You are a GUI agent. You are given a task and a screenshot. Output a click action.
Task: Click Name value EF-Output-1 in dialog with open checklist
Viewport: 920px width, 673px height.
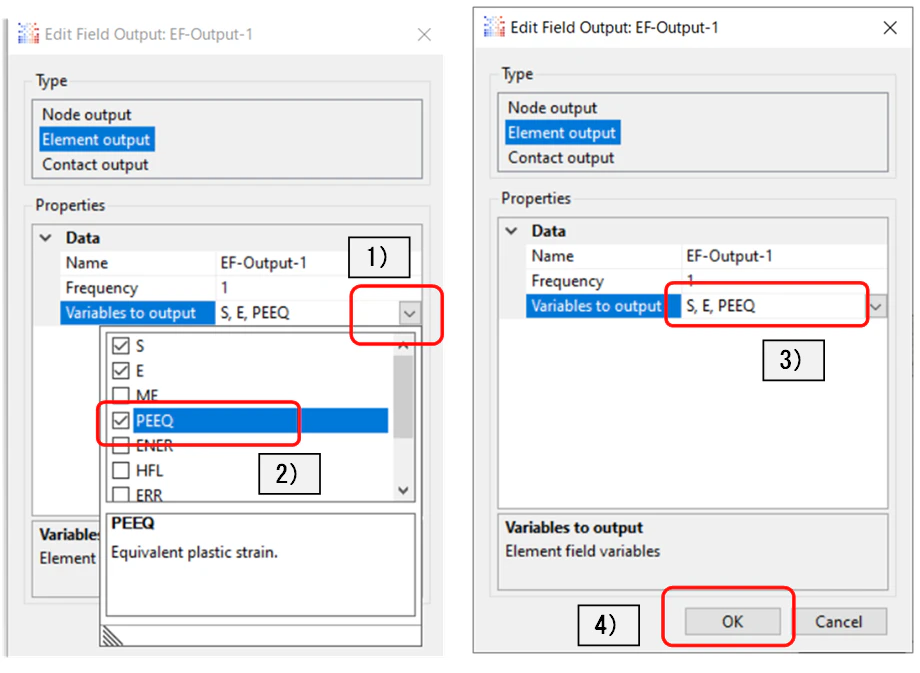263,263
